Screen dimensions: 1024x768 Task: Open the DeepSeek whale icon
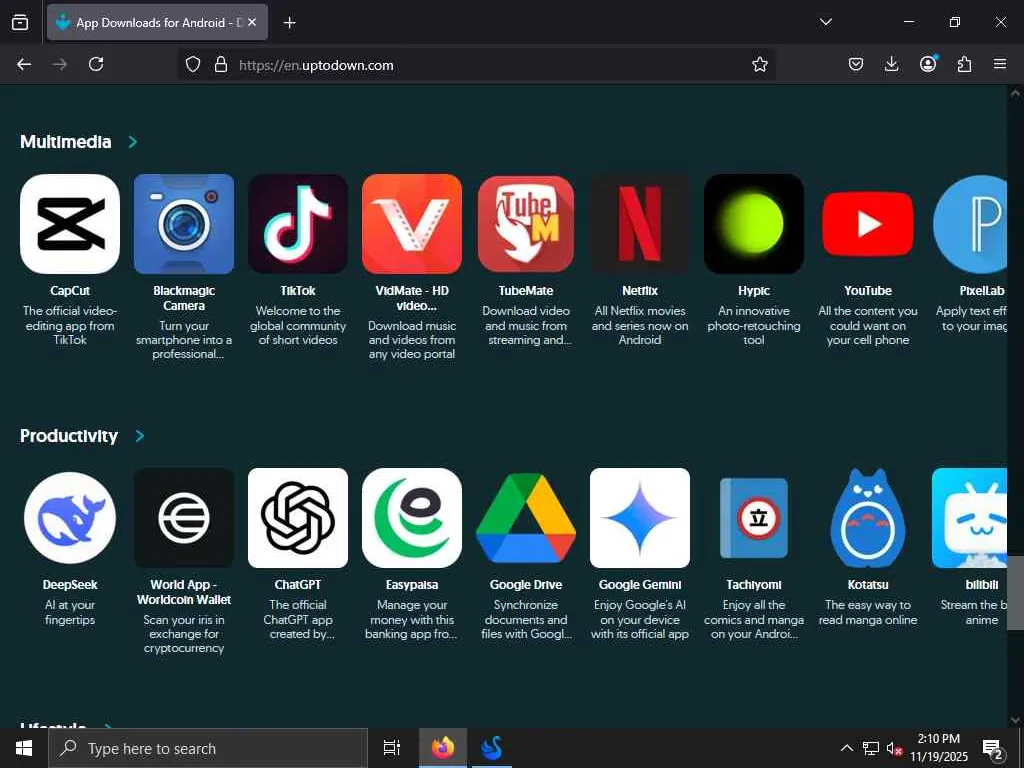pos(70,518)
